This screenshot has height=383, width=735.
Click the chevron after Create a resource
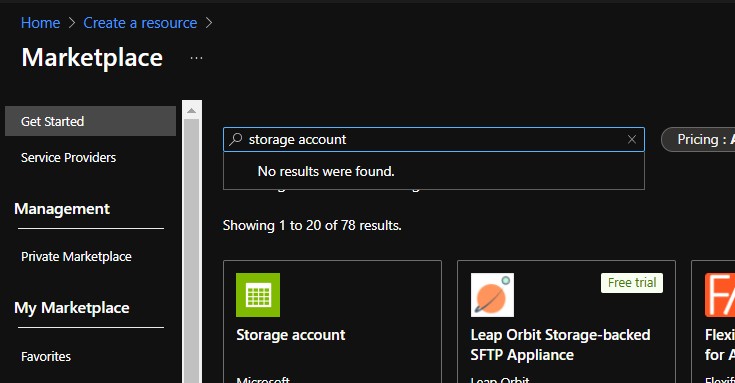[x=209, y=23]
